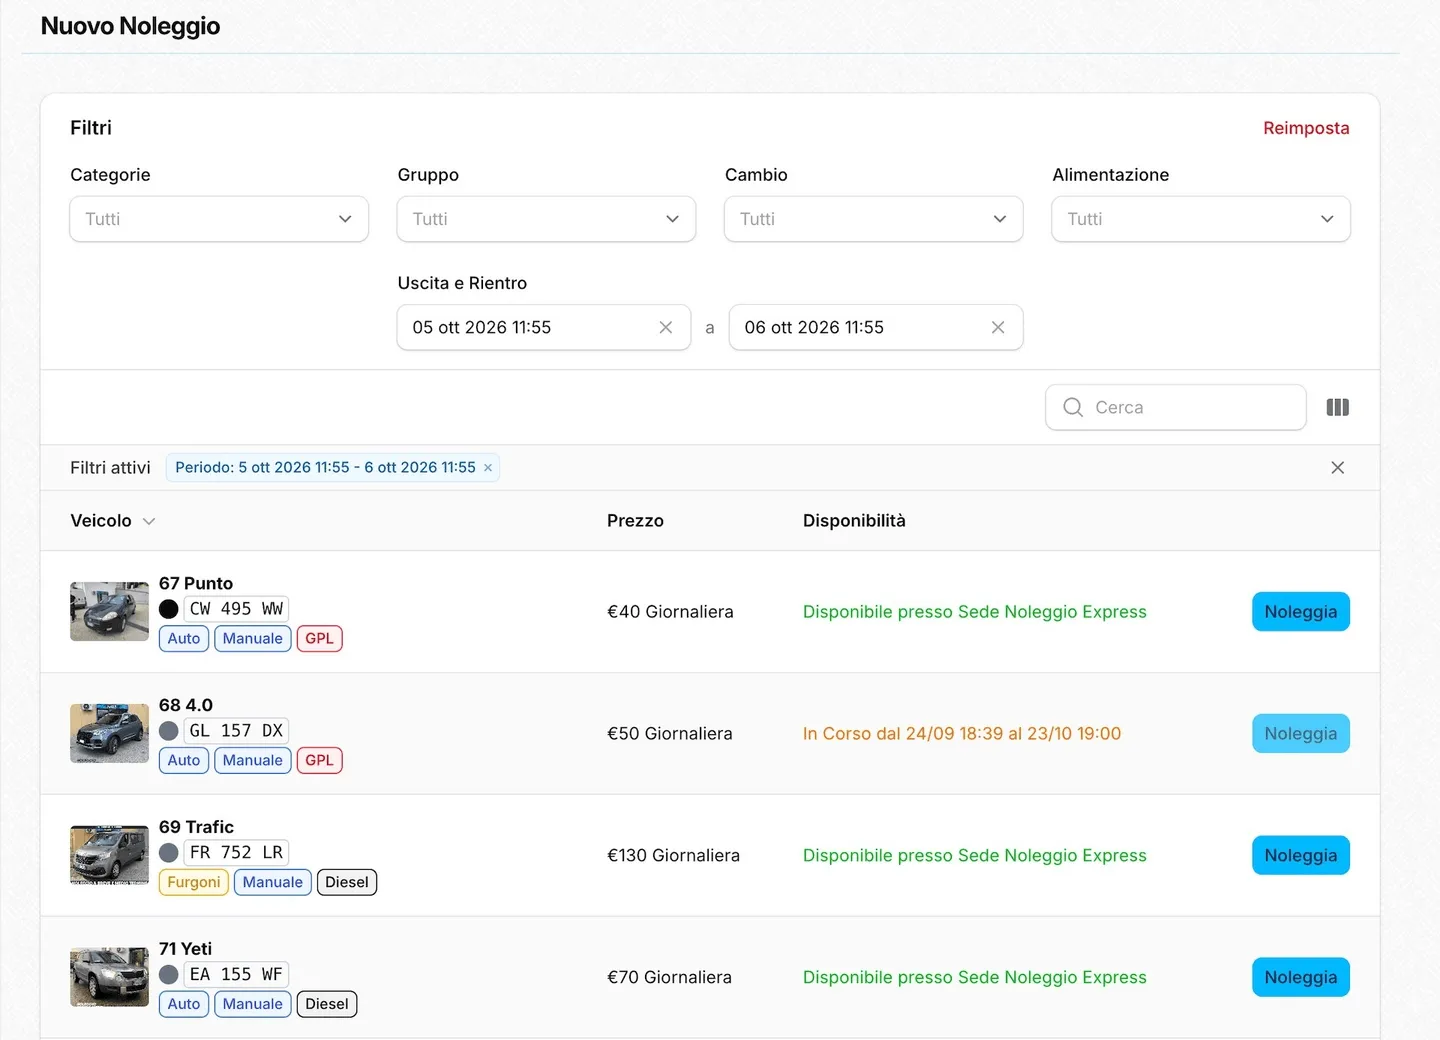
Task: Click the Diesel tag on 71 Yeti
Action: (x=327, y=1005)
